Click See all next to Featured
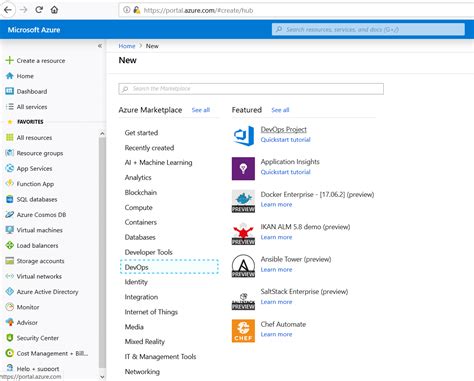Screen dimensions: 474x381 pyautogui.click(x=280, y=110)
